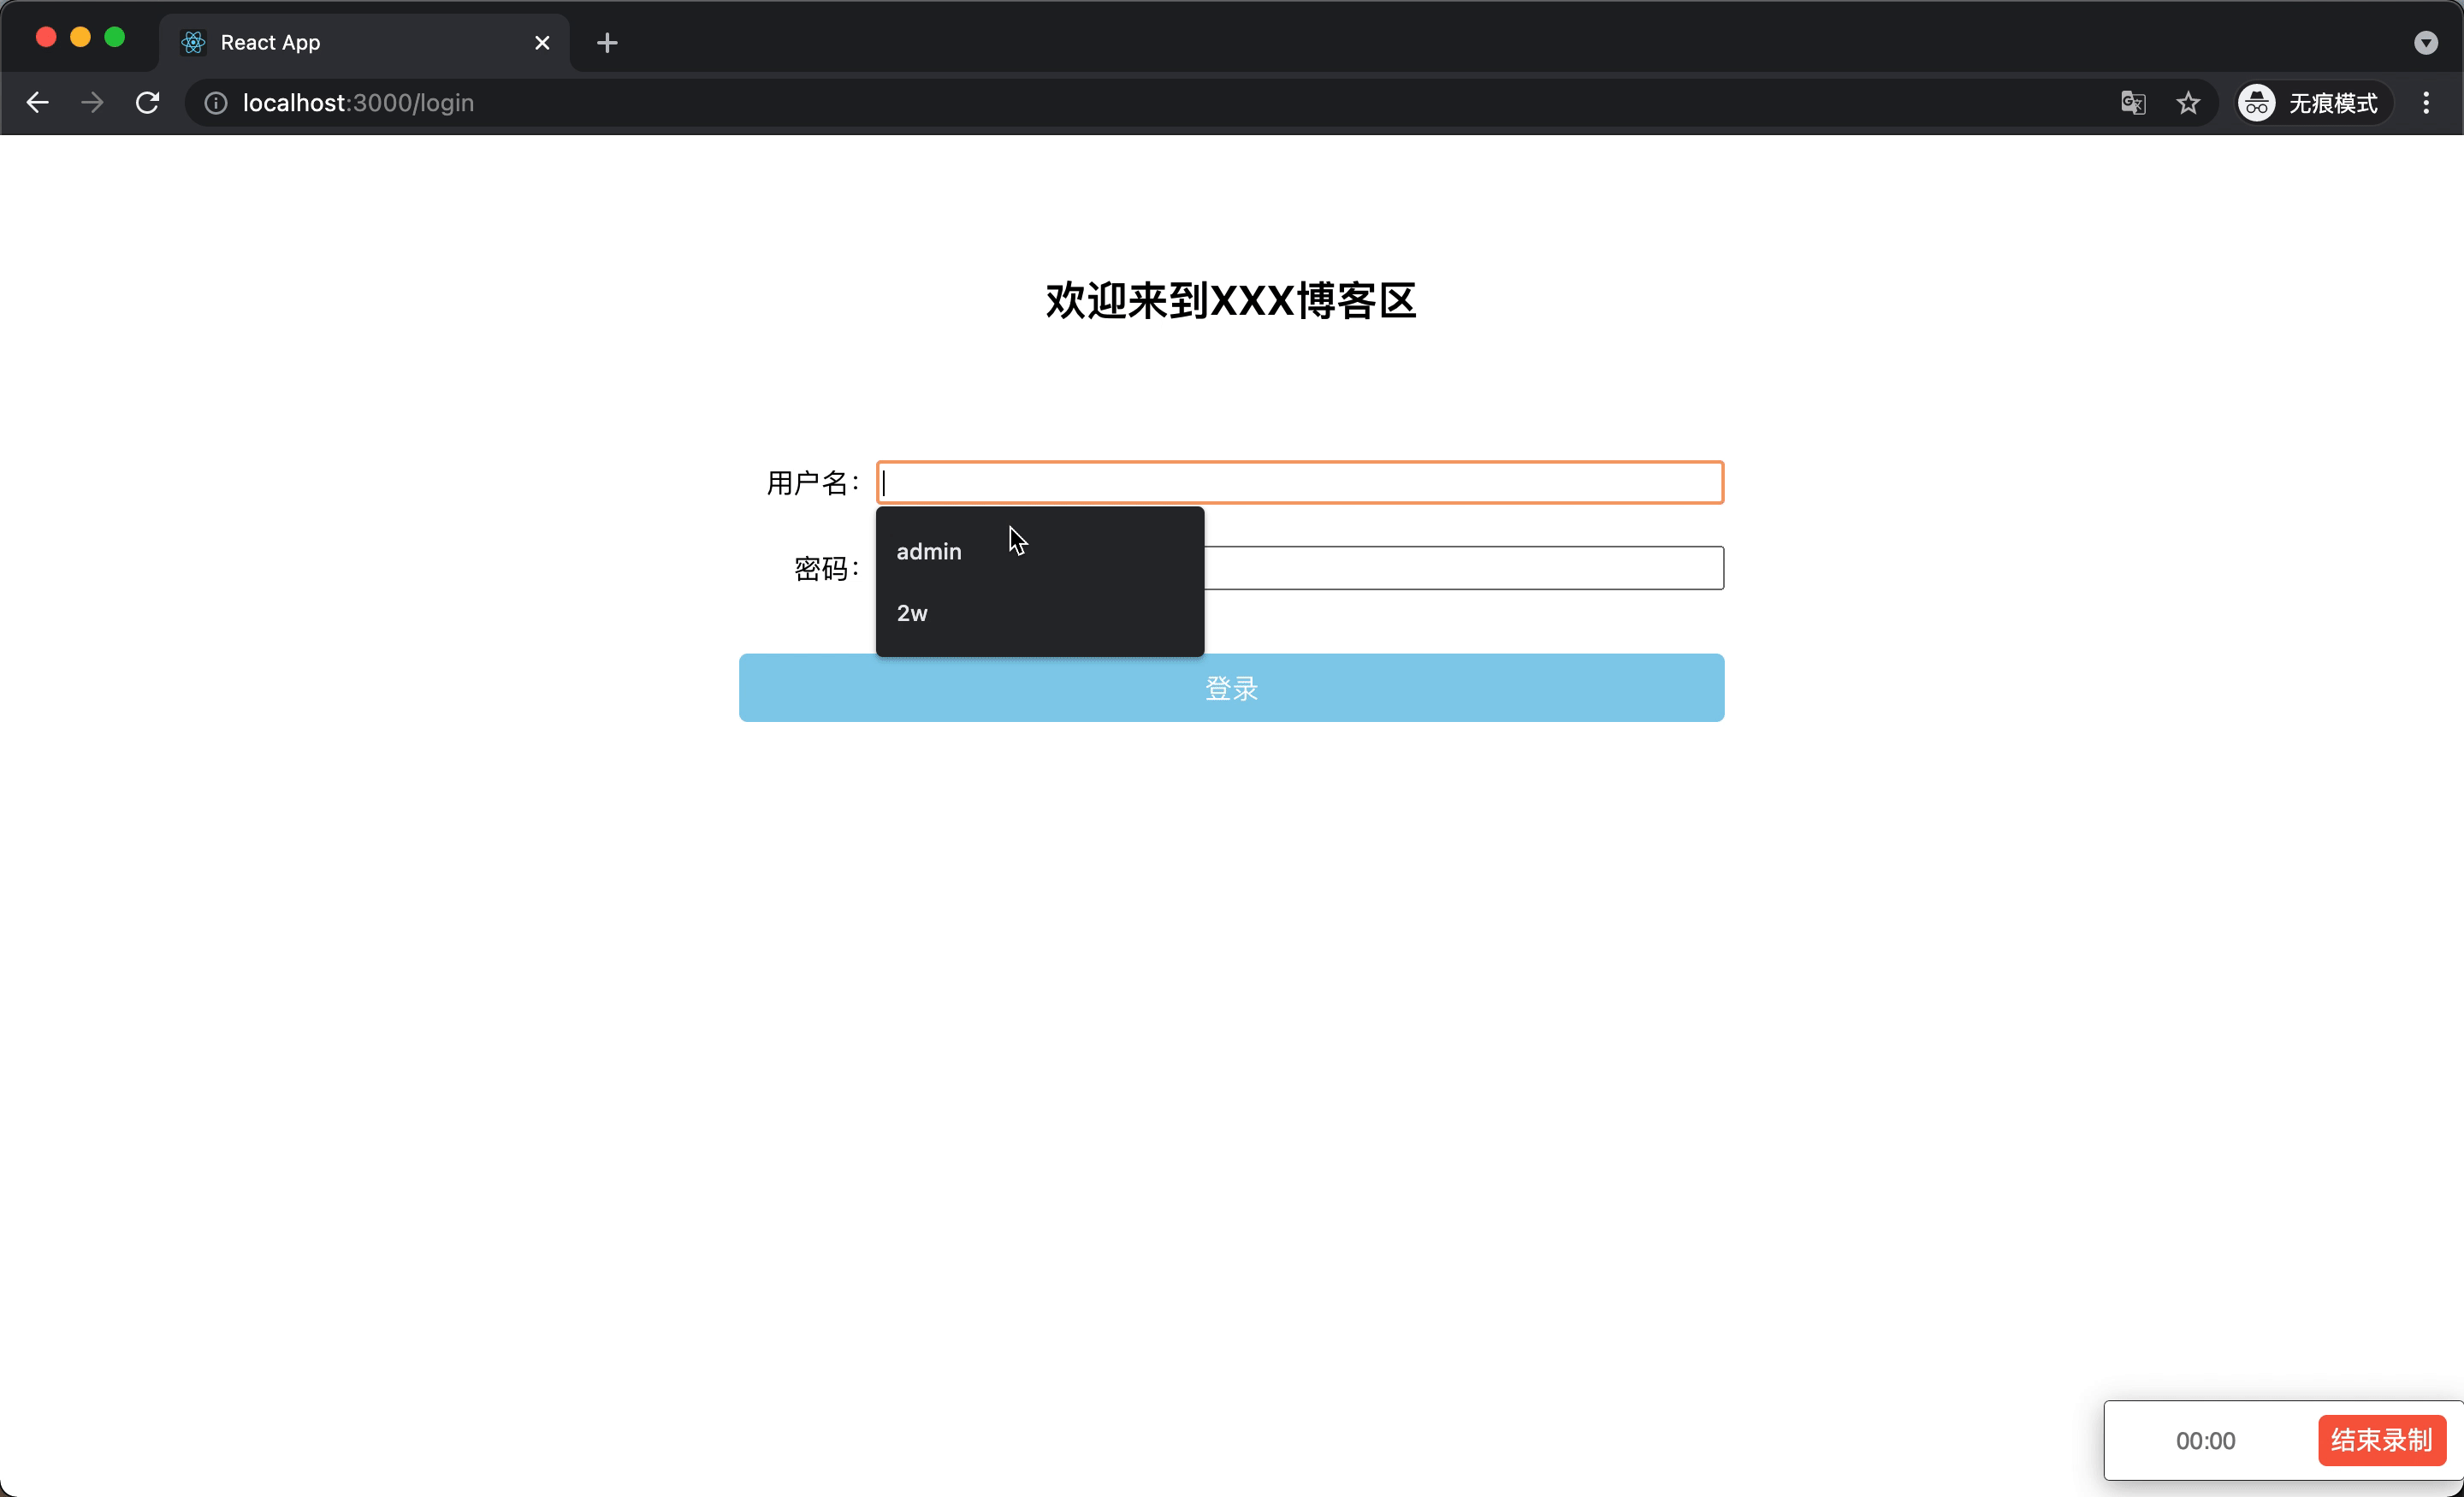Viewport: 2464px width, 1497px height.
Task: Open the Google Translate page icon
Action: point(2134,102)
